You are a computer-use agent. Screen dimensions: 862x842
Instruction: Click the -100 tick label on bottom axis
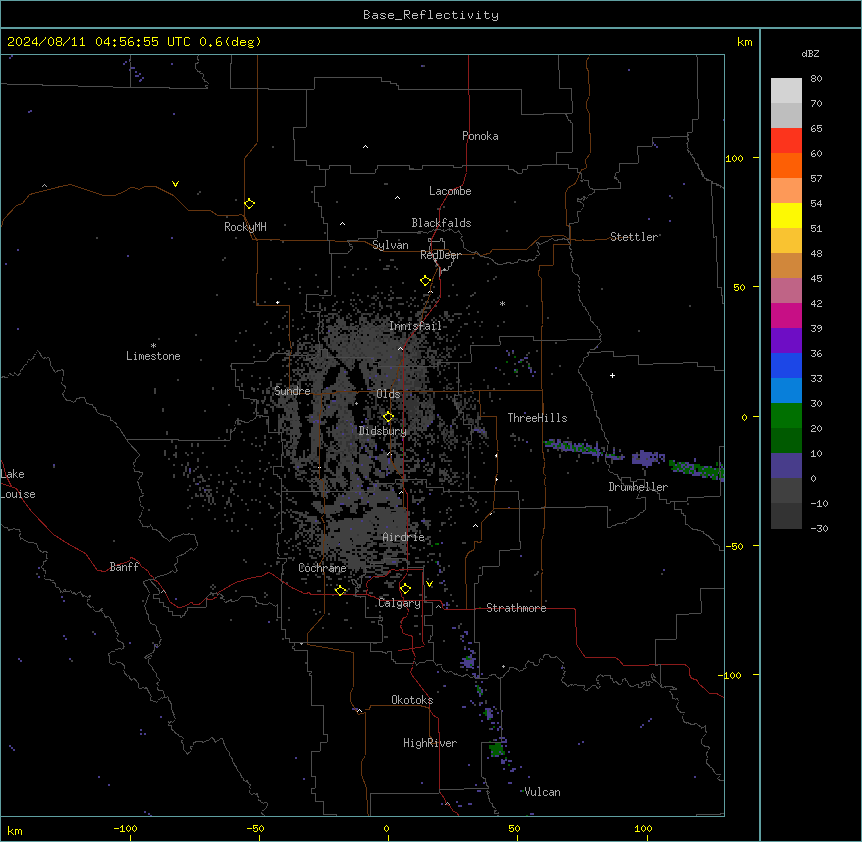click(x=125, y=828)
